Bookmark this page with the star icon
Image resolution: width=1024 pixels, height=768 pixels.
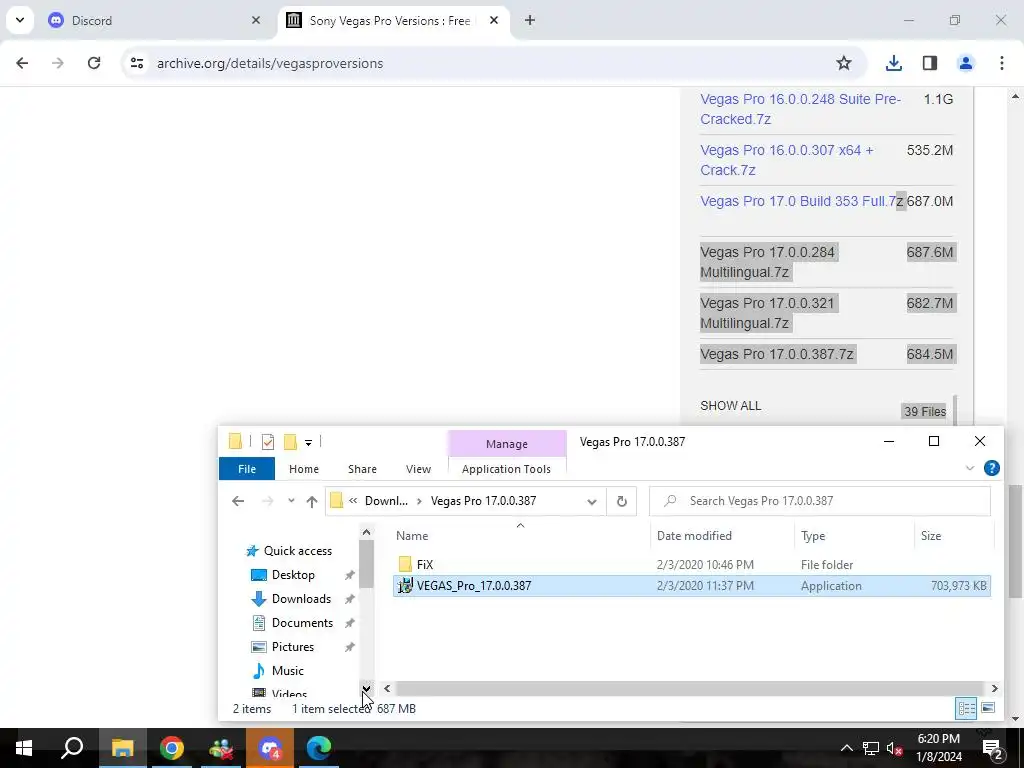[x=844, y=63]
